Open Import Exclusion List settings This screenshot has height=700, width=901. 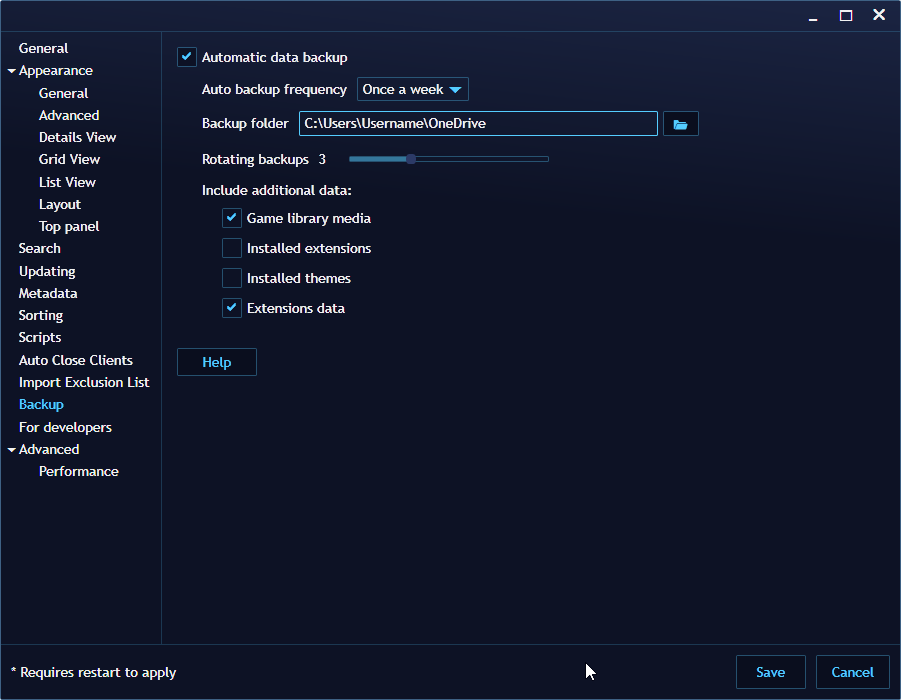(x=84, y=383)
